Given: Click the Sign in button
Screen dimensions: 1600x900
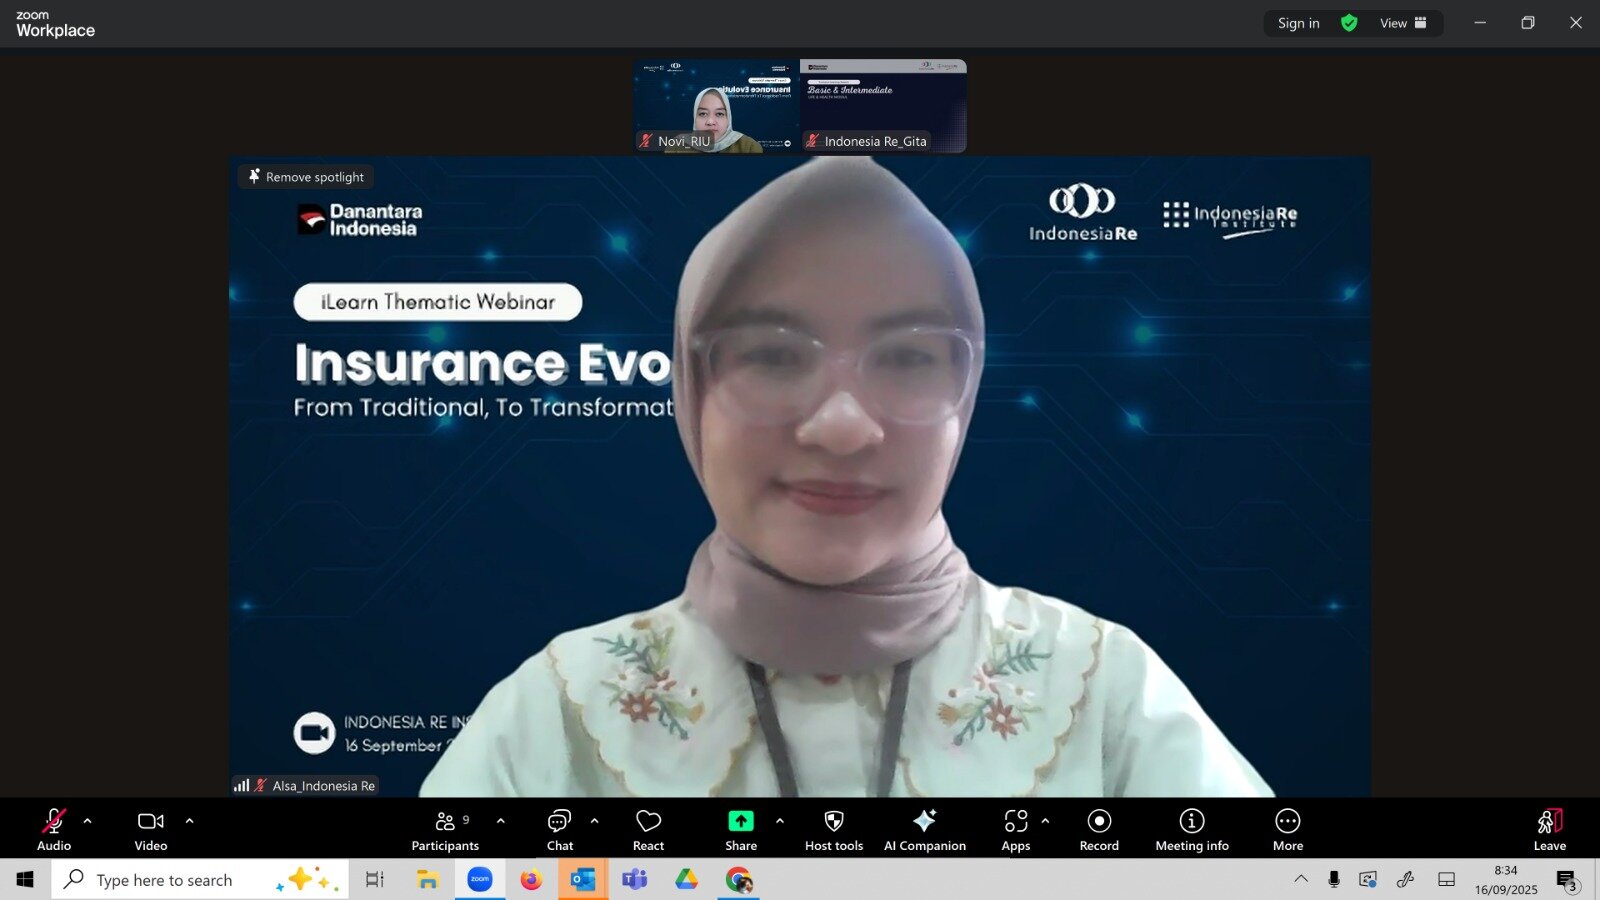Looking at the screenshot, I should coord(1298,23).
